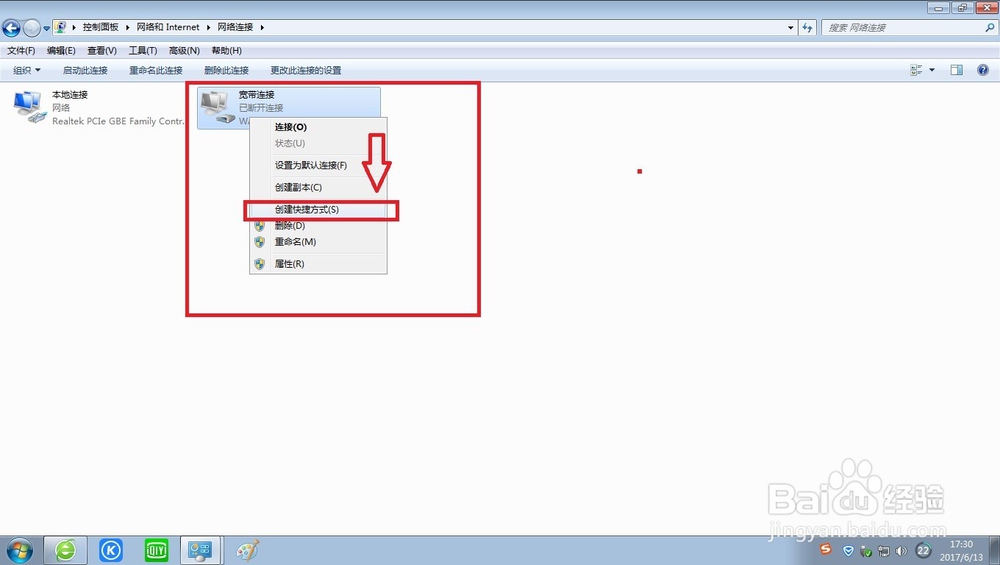Open the 文件(F) menu
This screenshot has width=1000, height=565.
tap(21, 50)
